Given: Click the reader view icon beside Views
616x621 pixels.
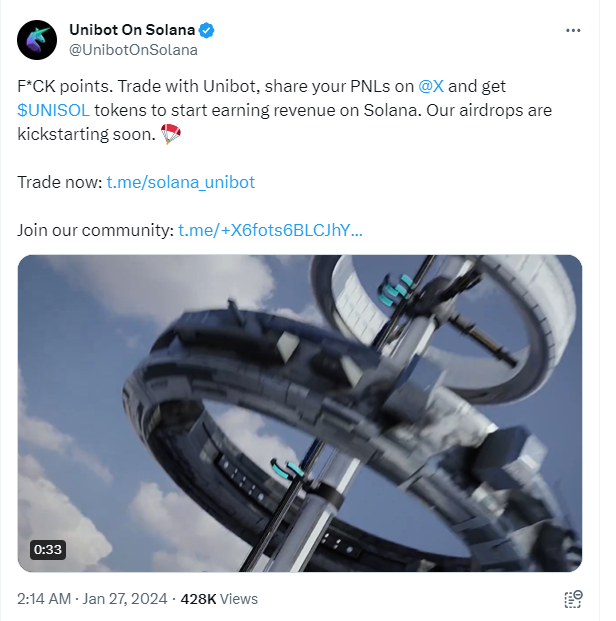Looking at the screenshot, I should pos(573,599).
